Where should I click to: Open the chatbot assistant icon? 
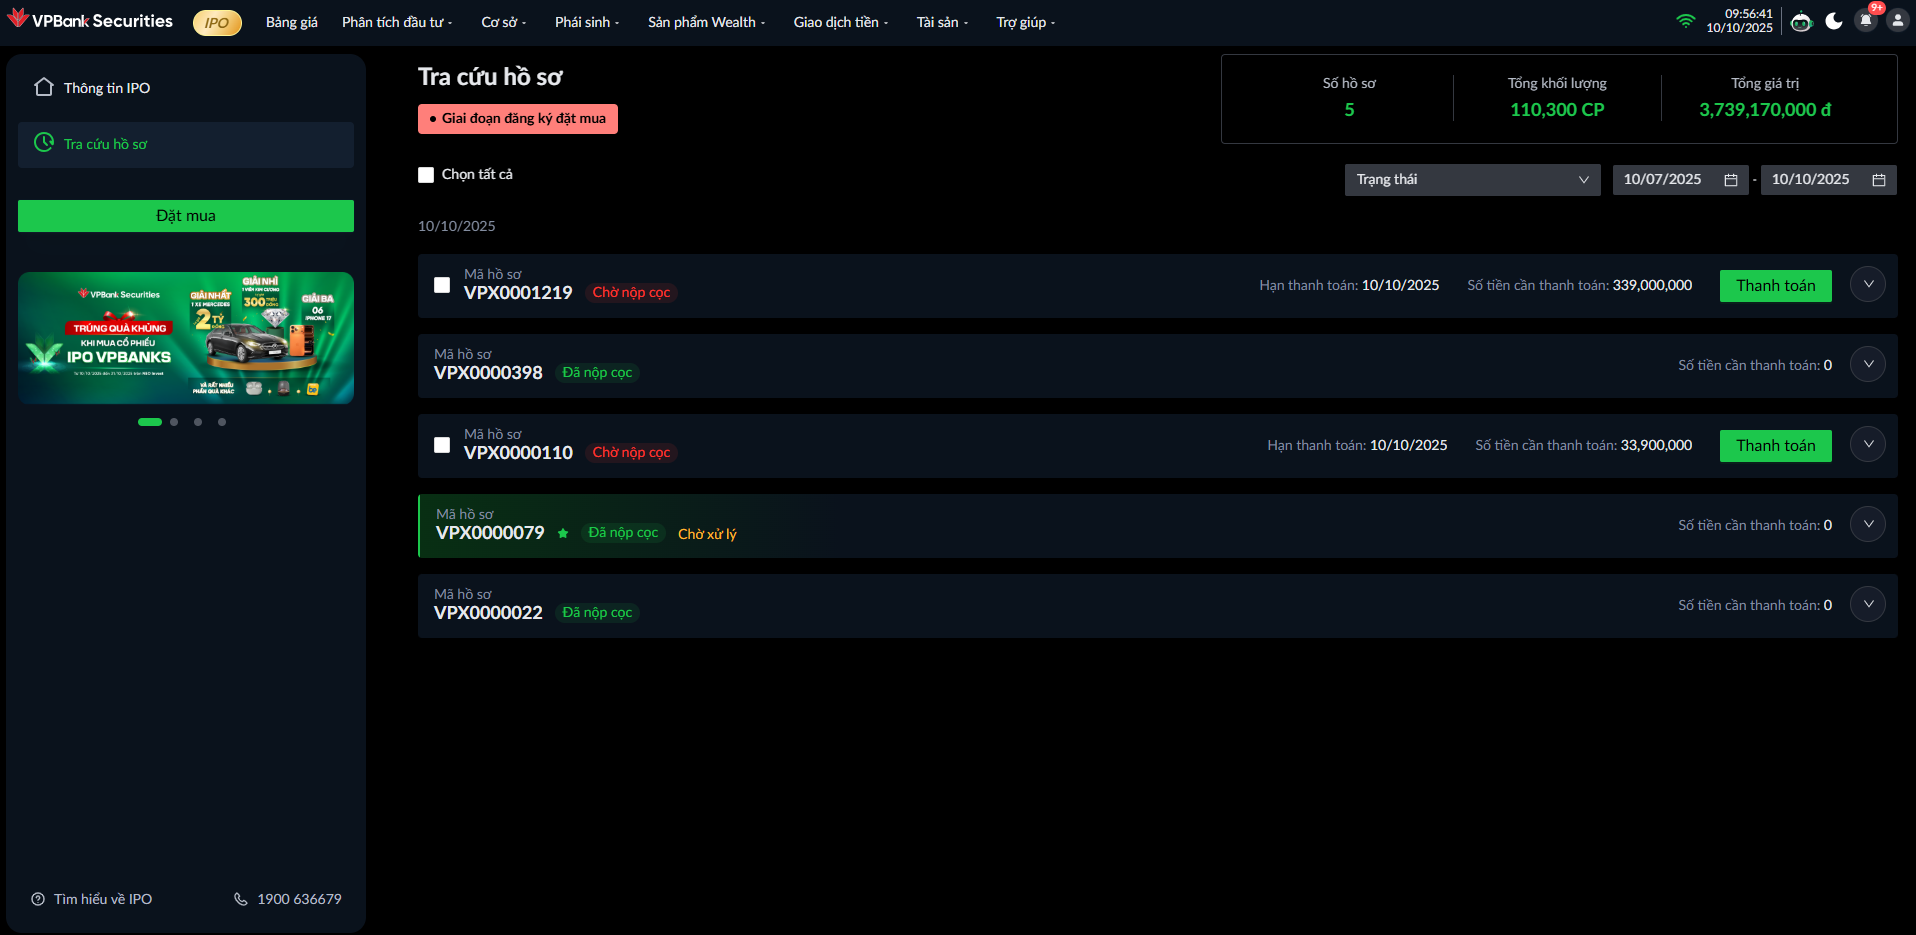click(x=1801, y=21)
